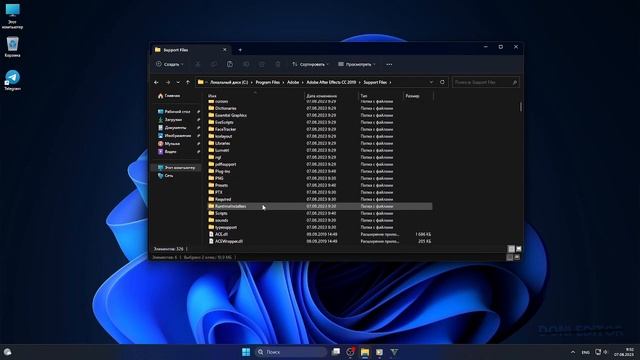Open the Корзина recycle bin icon
Image resolution: width=640 pixels, height=360 pixels.
[12, 47]
